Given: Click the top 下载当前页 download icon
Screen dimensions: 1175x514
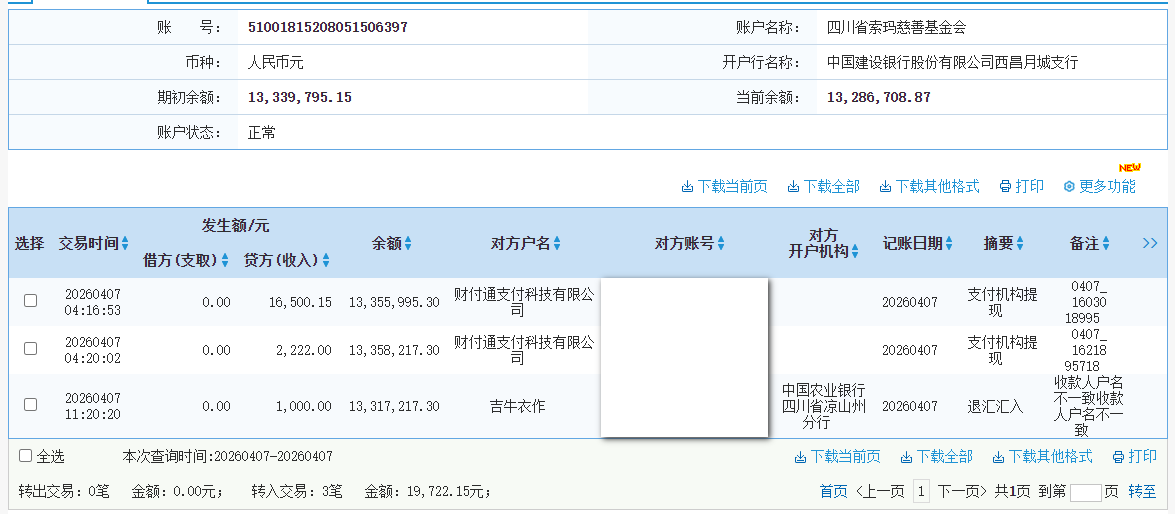Looking at the screenshot, I should click(687, 187).
